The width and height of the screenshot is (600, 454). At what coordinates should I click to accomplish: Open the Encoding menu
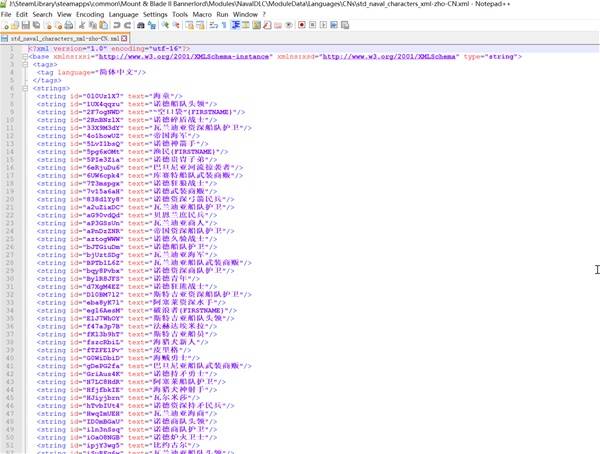90,16
